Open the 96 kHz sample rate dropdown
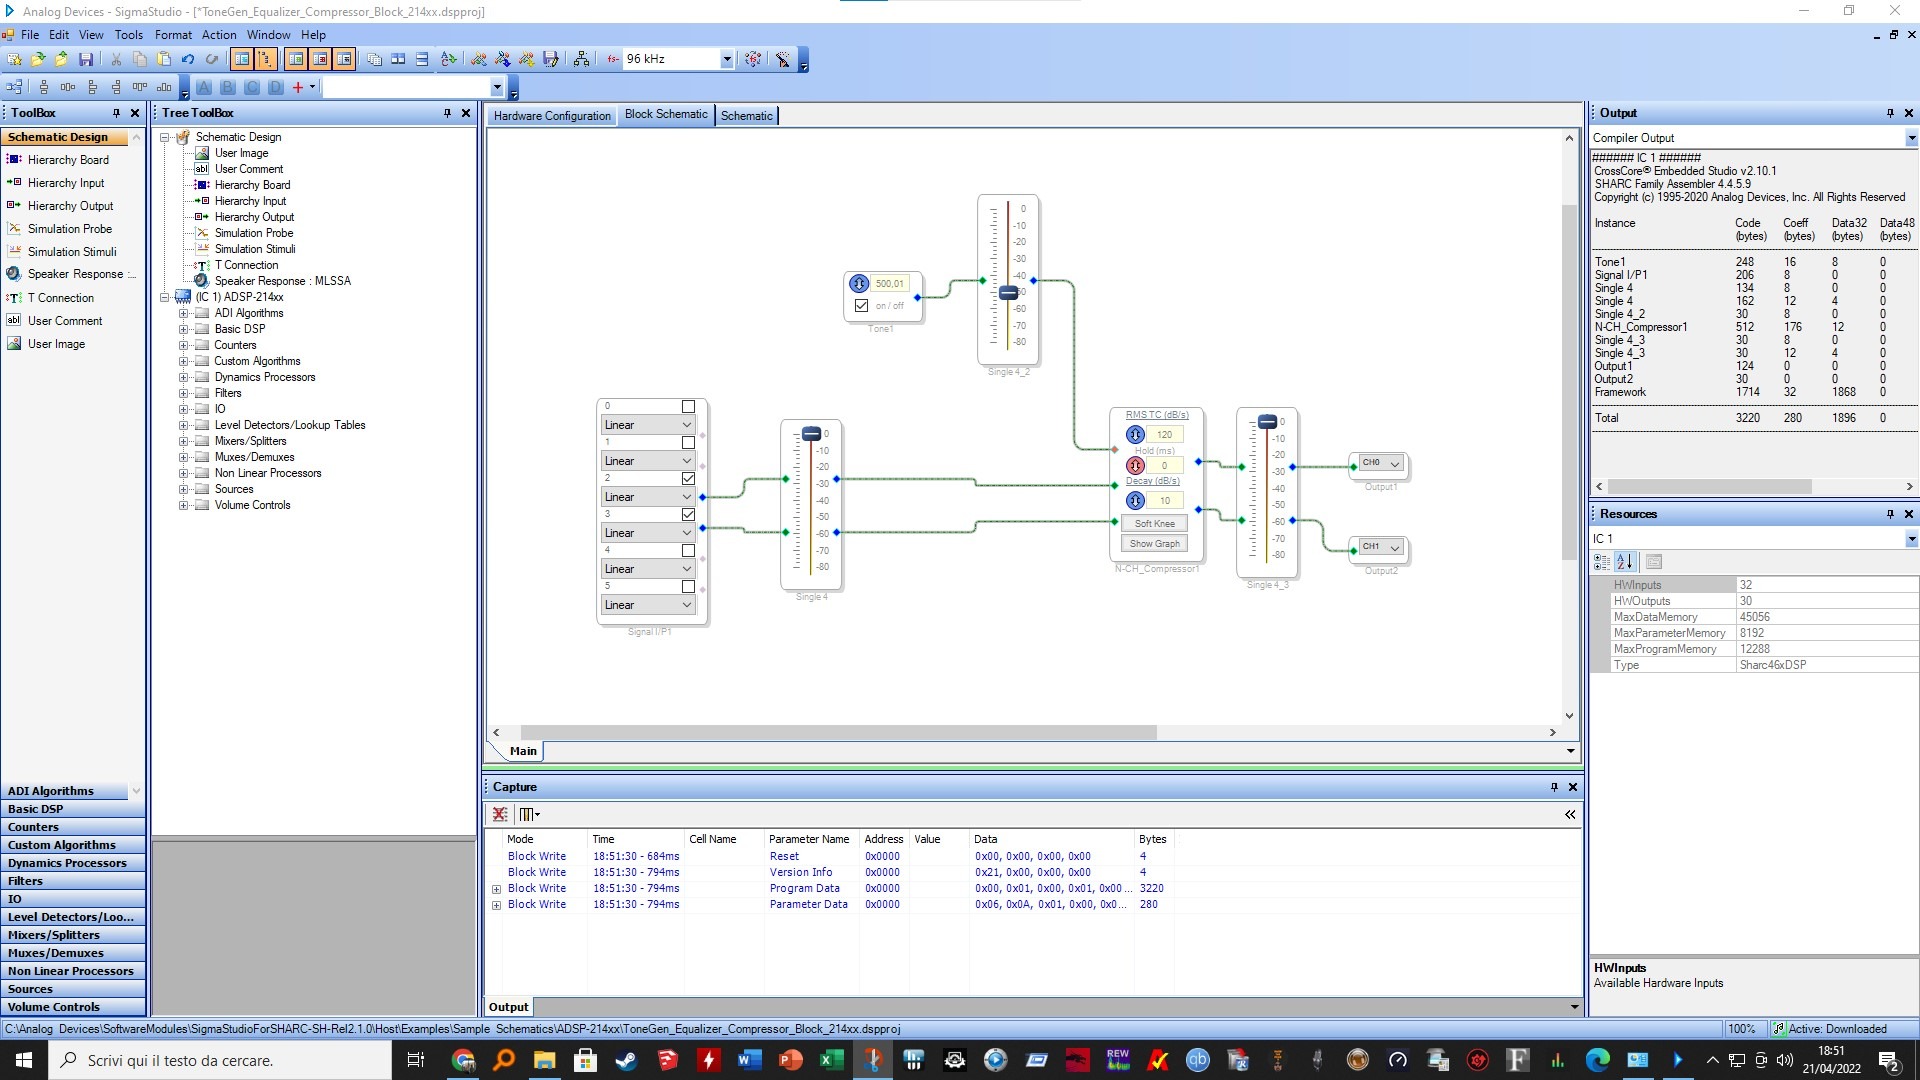Image resolution: width=1920 pixels, height=1080 pixels. tap(727, 59)
